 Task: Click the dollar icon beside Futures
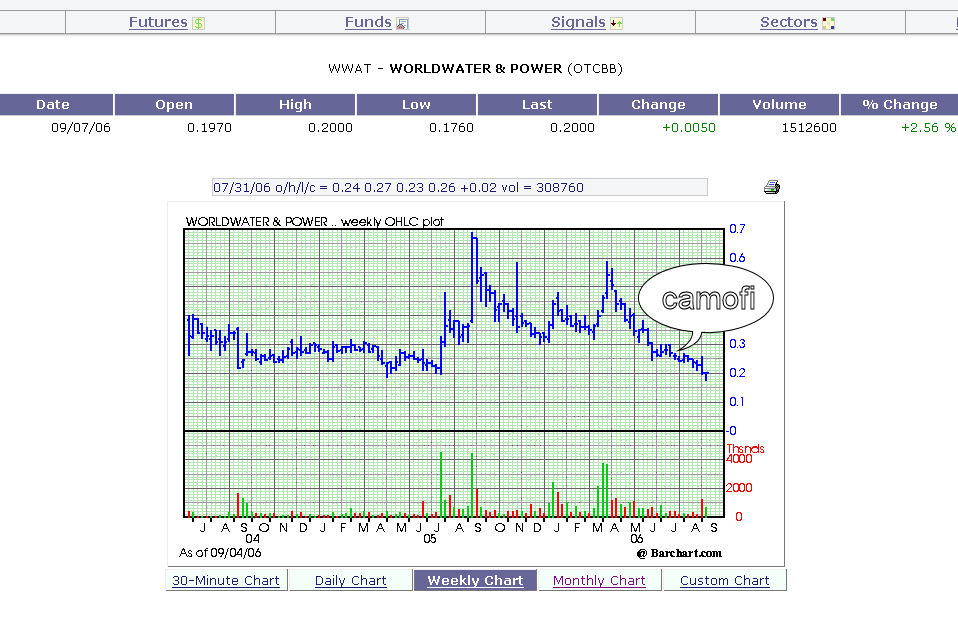[199, 23]
